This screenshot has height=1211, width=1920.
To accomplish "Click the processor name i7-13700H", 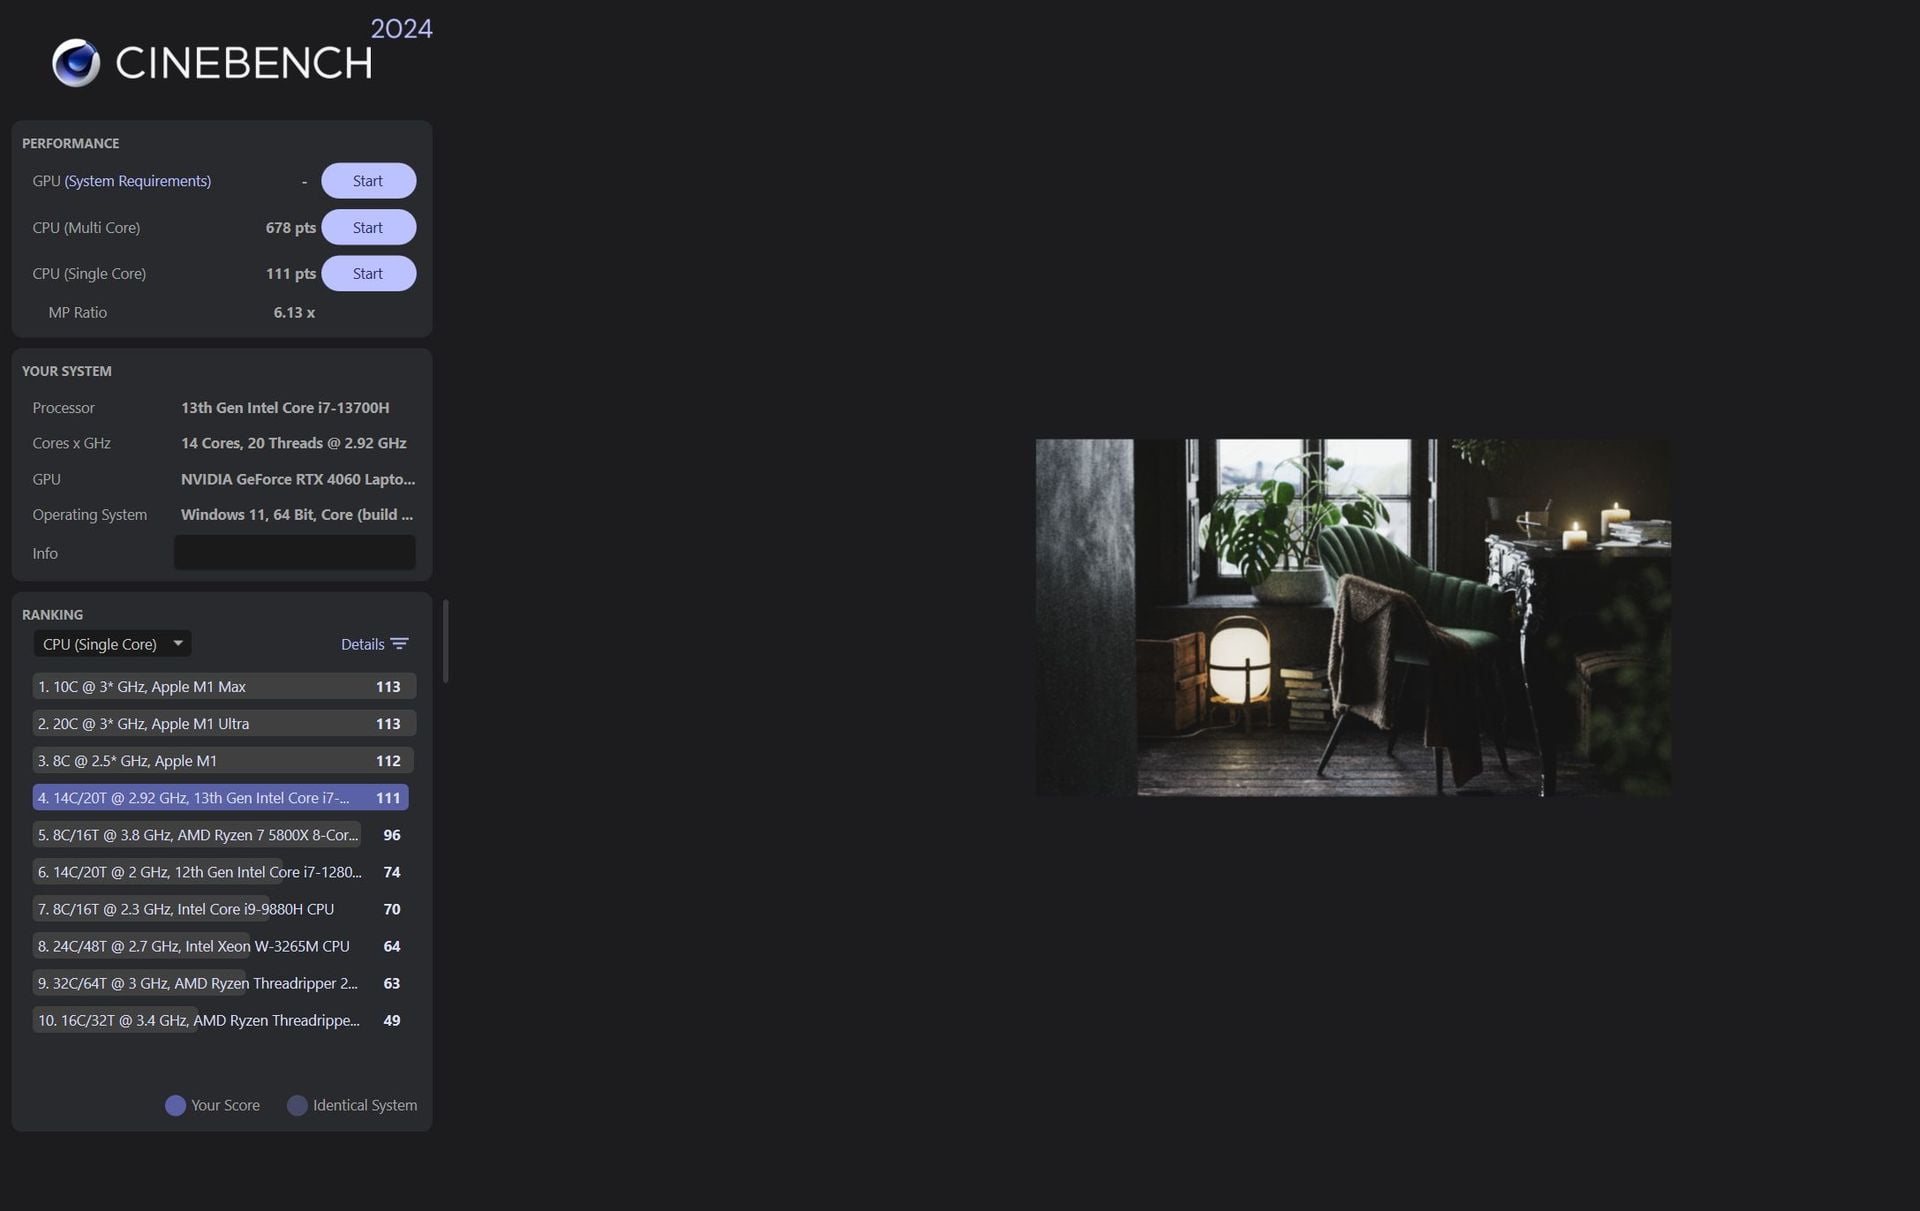I will pos(285,407).
